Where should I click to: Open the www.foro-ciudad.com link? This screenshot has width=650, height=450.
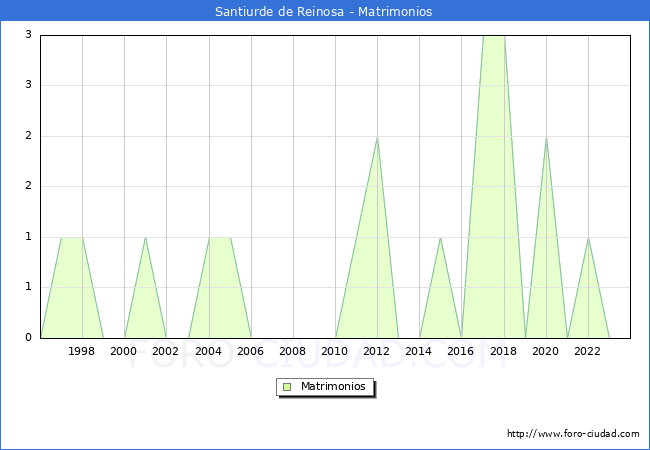click(x=573, y=434)
